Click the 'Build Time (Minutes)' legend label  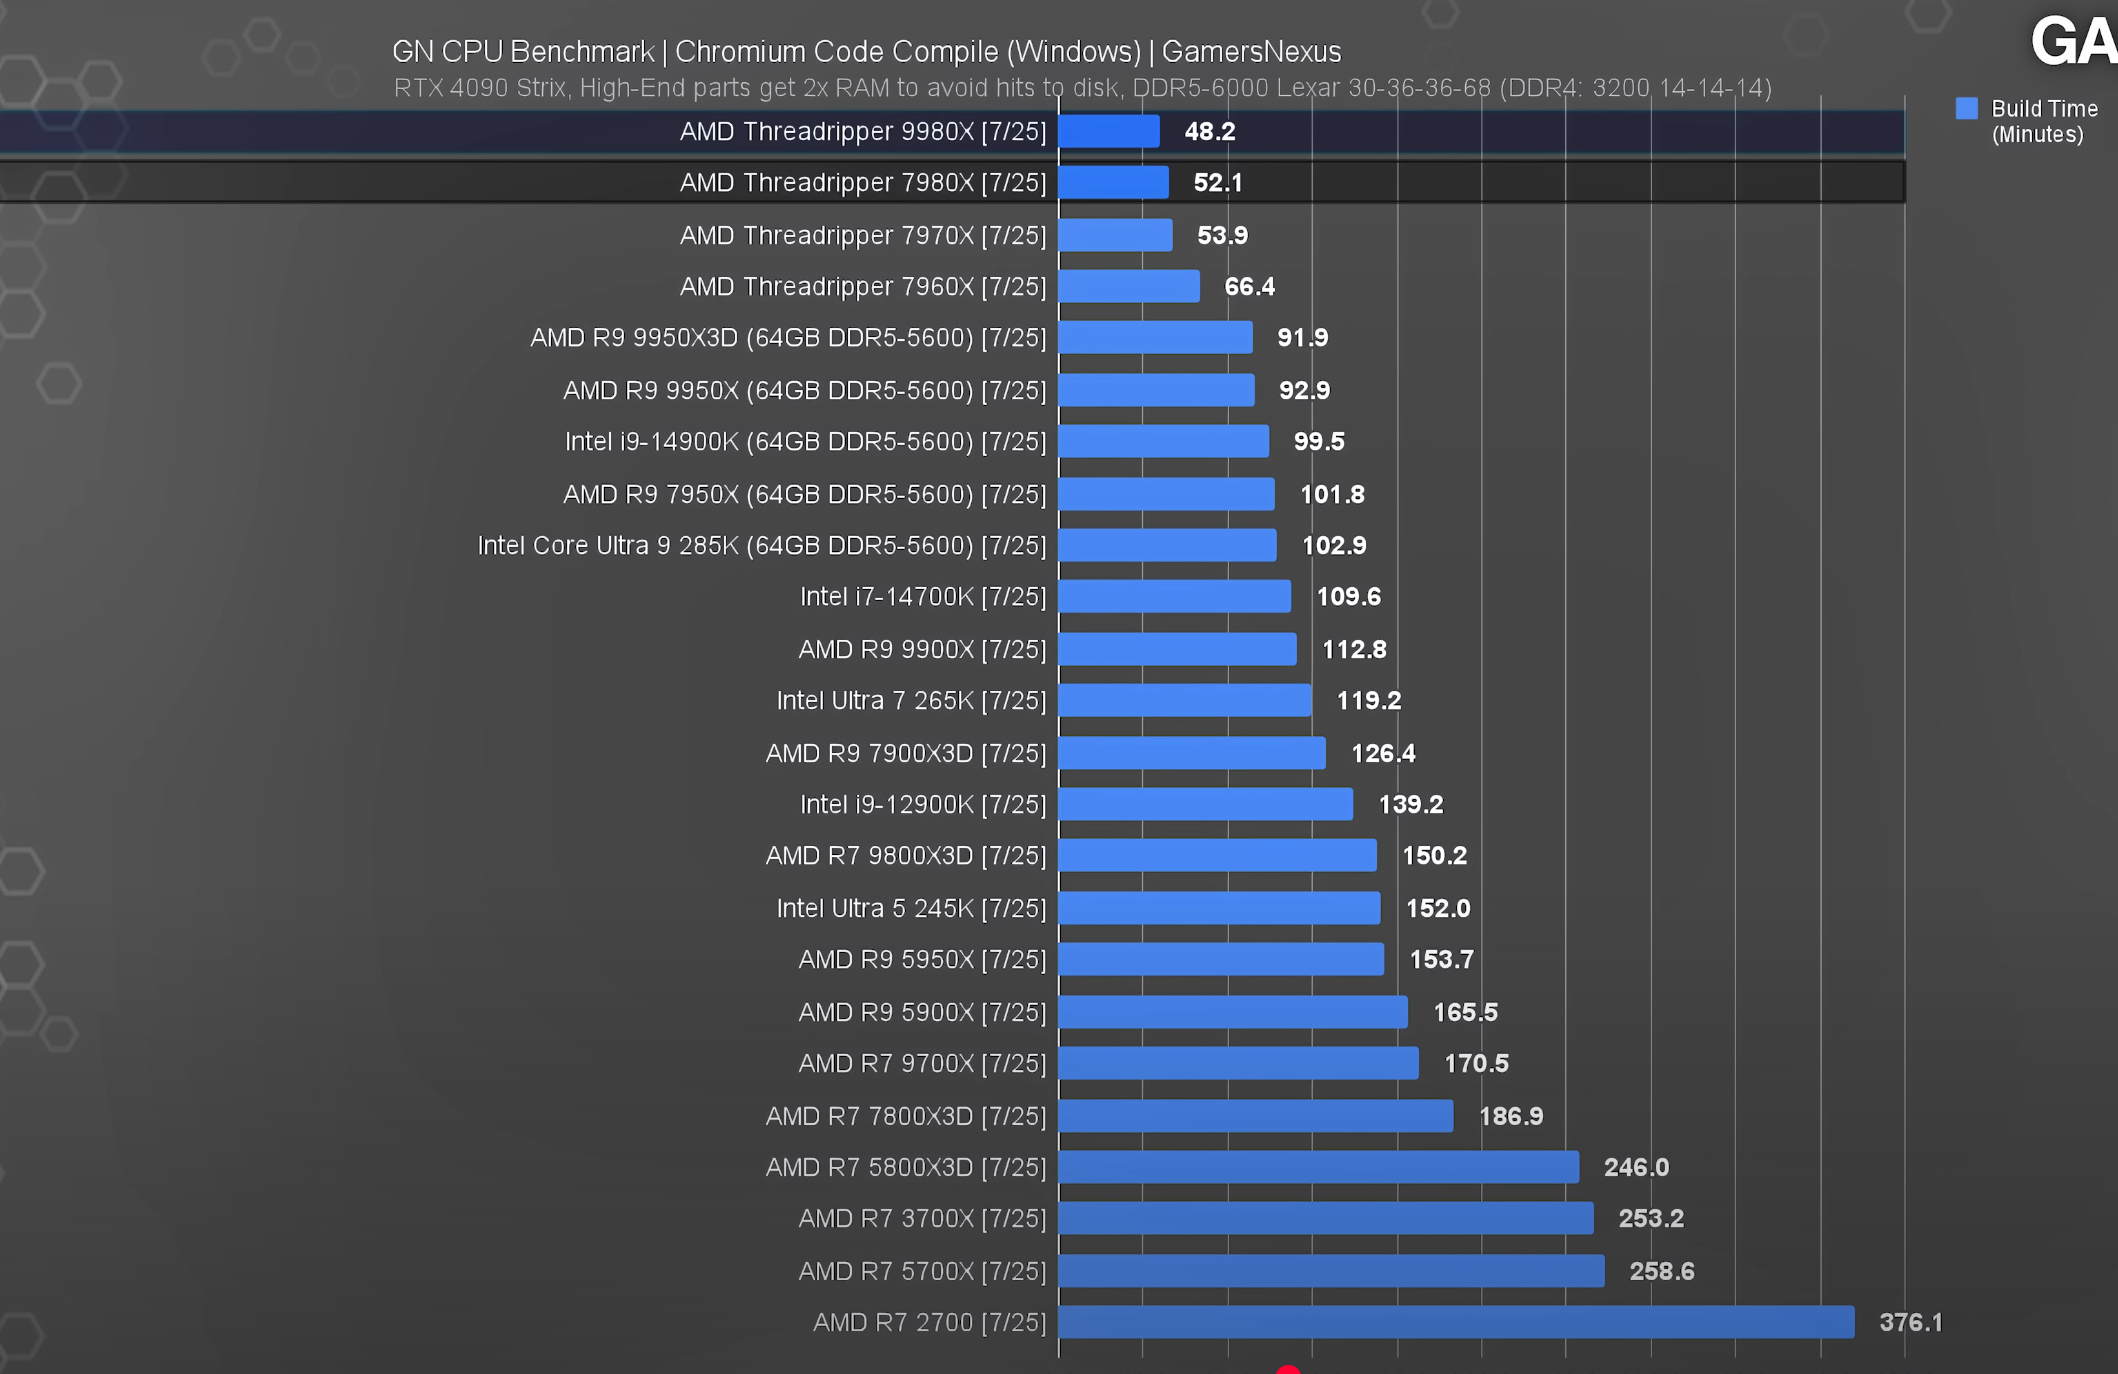click(x=2044, y=121)
